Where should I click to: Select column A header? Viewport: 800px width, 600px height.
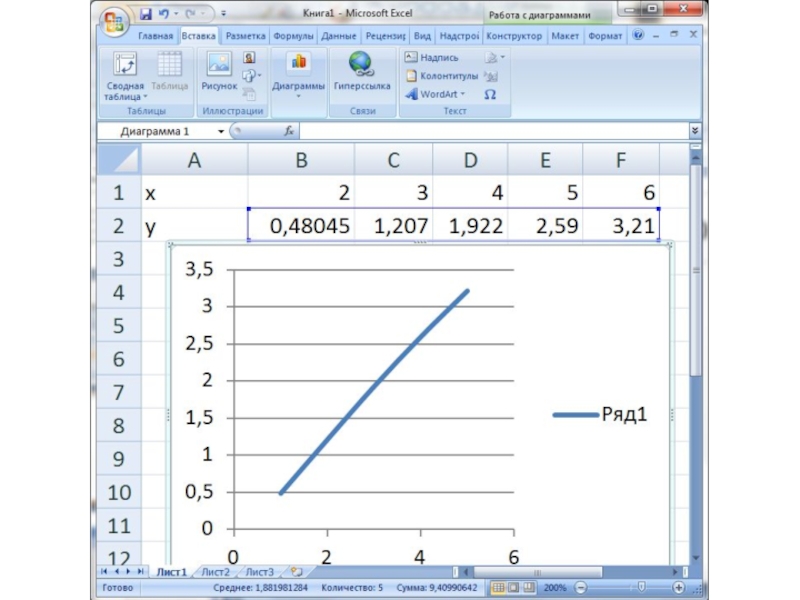coord(194,160)
